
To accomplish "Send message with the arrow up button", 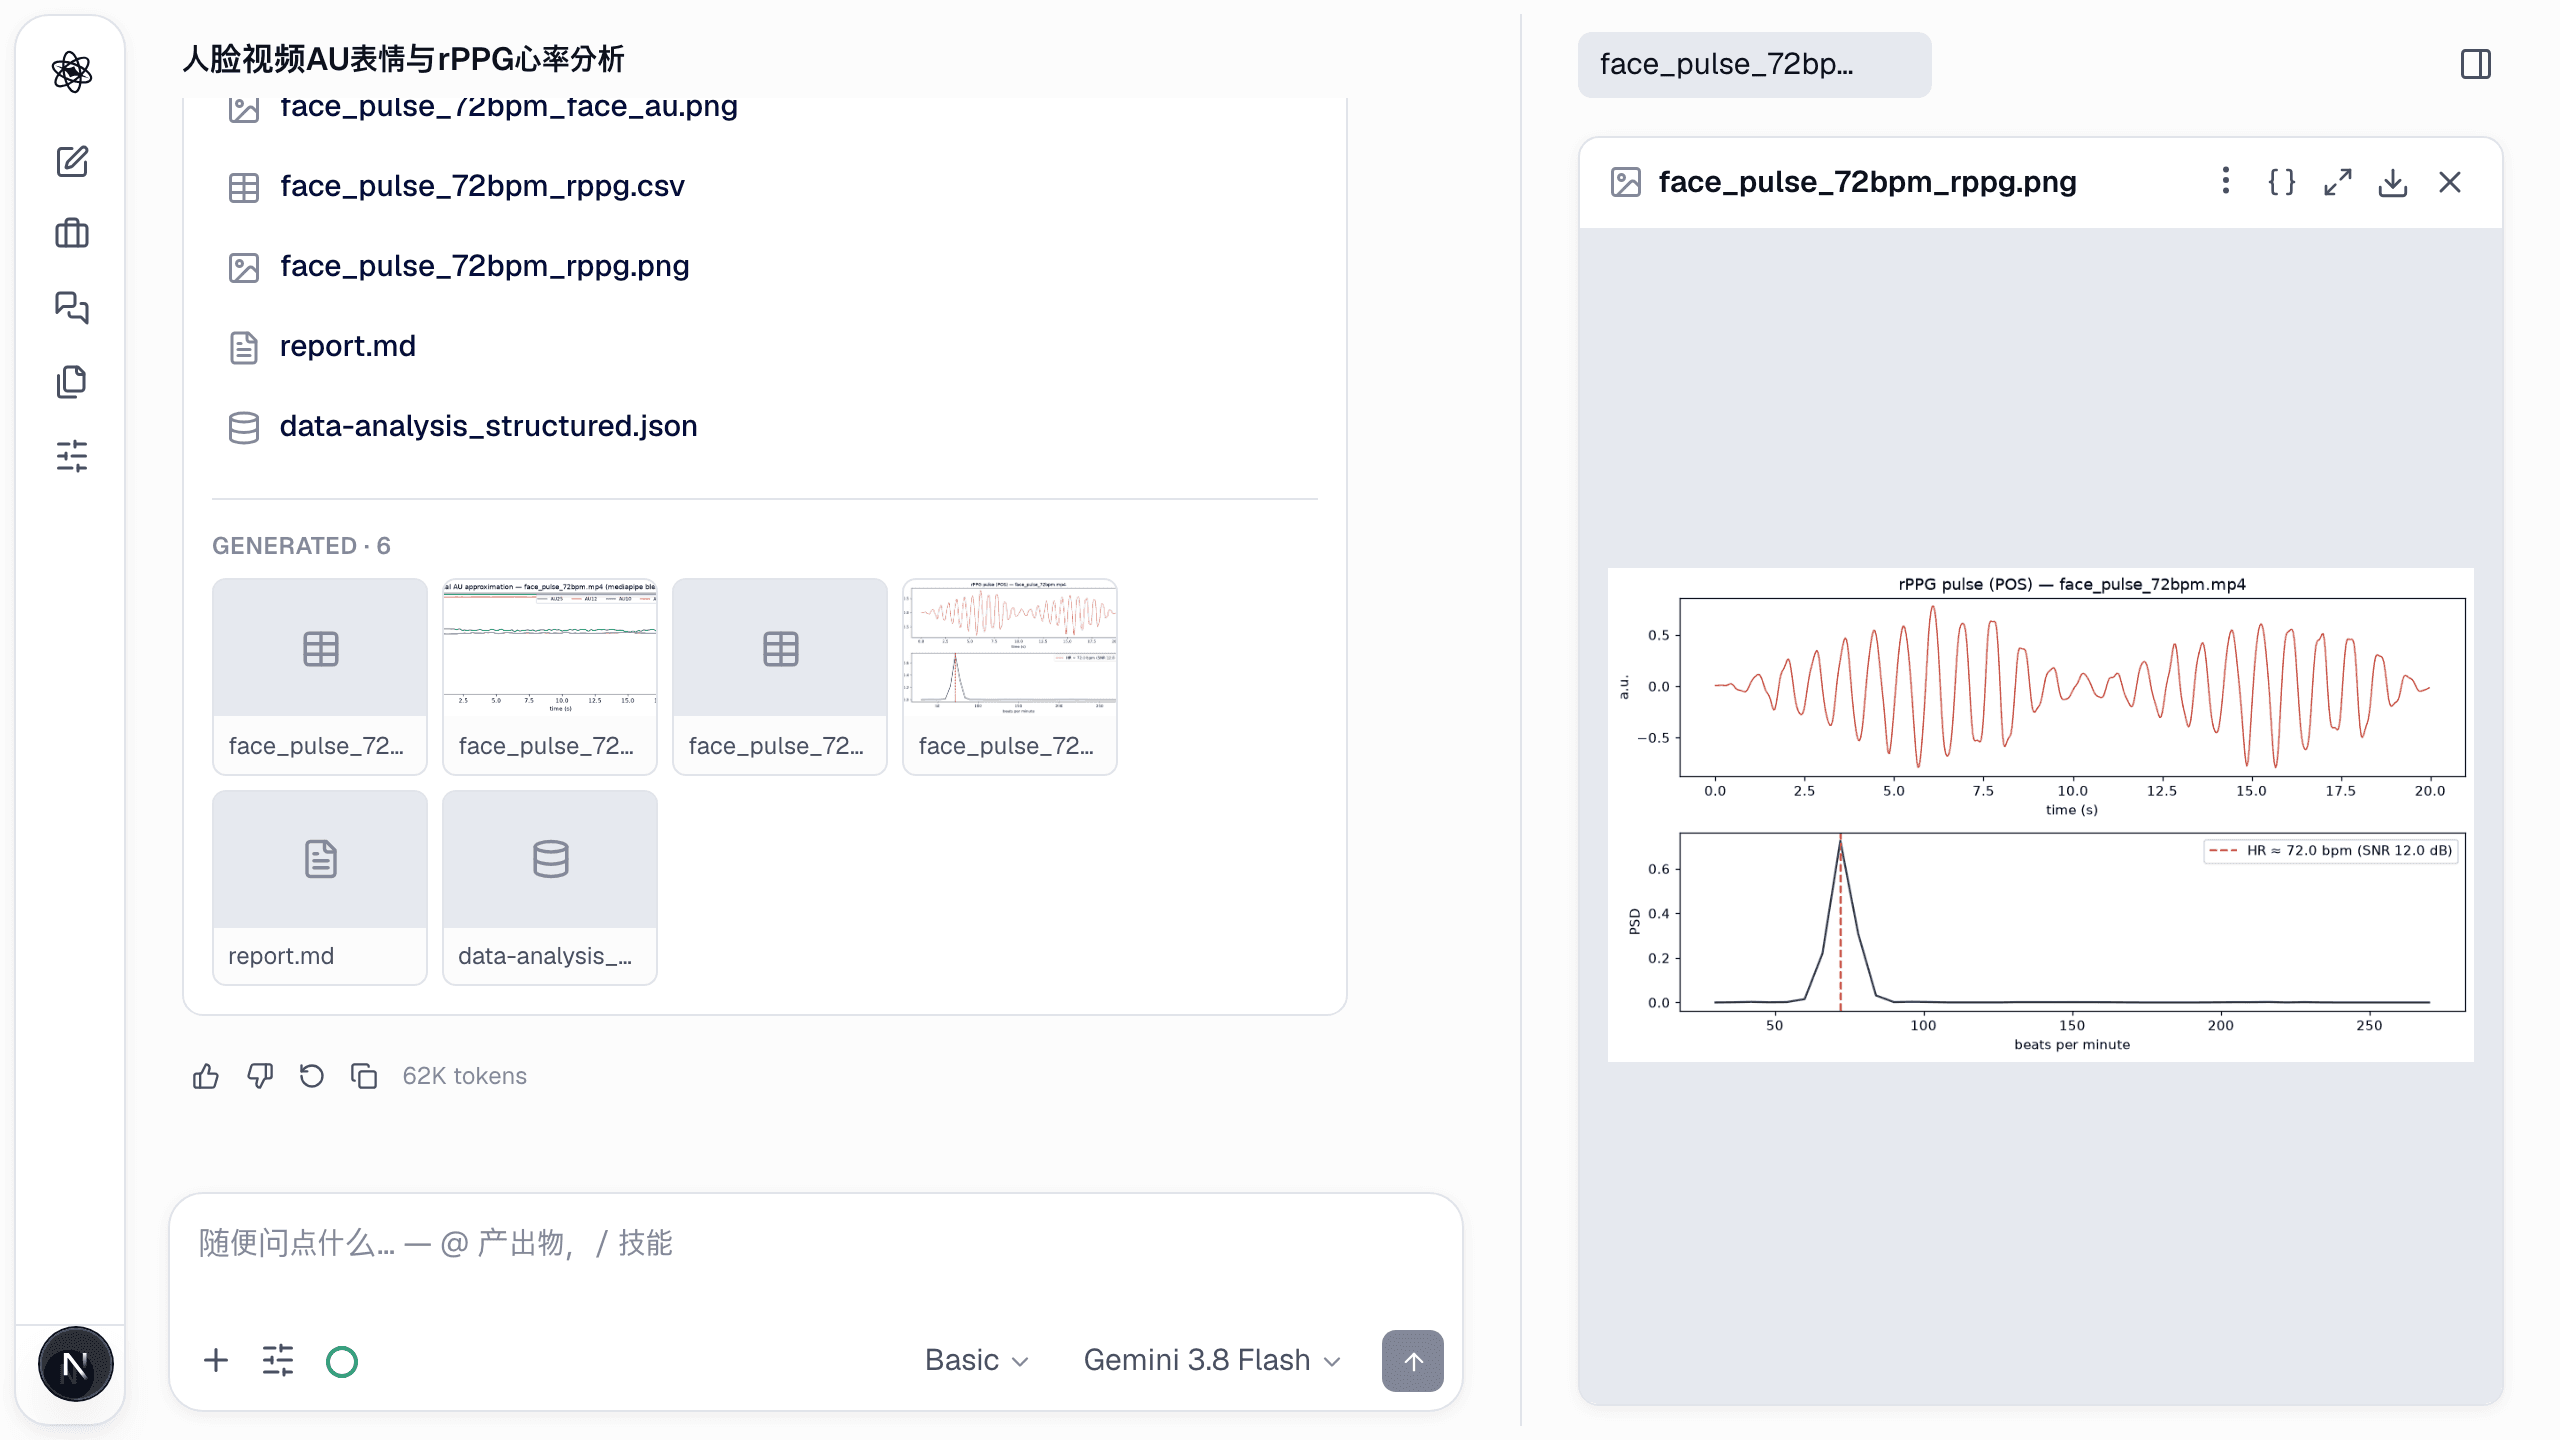I will tap(1412, 1360).
